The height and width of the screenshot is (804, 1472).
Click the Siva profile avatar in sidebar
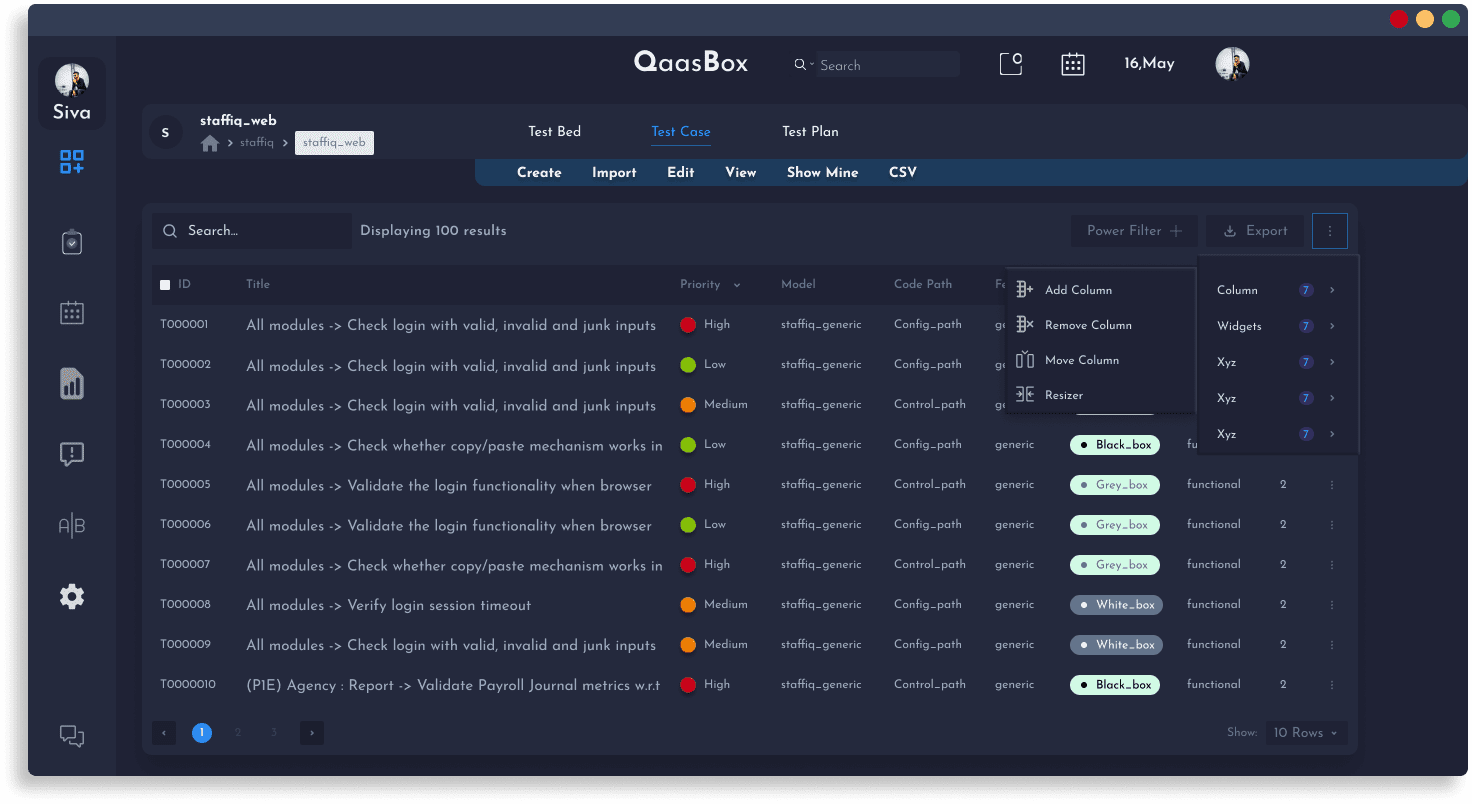[72, 80]
